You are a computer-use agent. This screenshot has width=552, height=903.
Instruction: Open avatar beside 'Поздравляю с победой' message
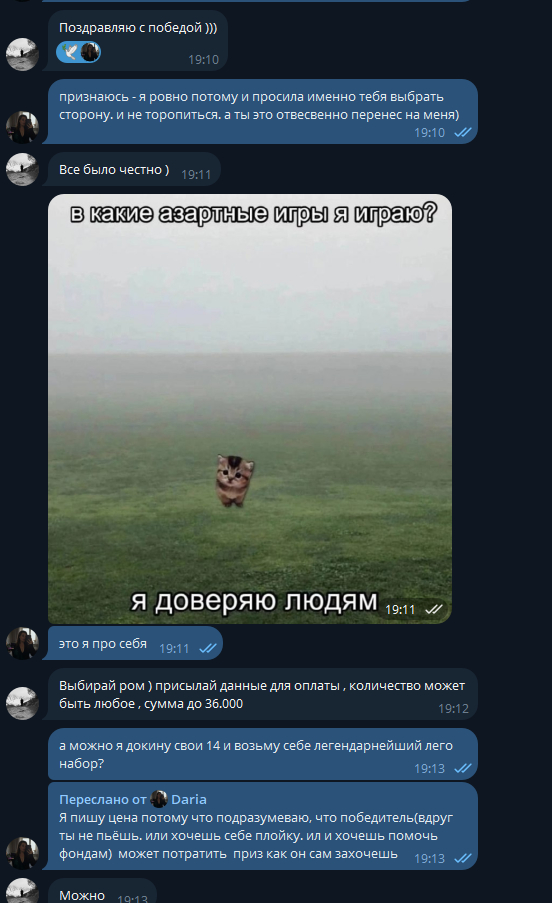click(22, 54)
